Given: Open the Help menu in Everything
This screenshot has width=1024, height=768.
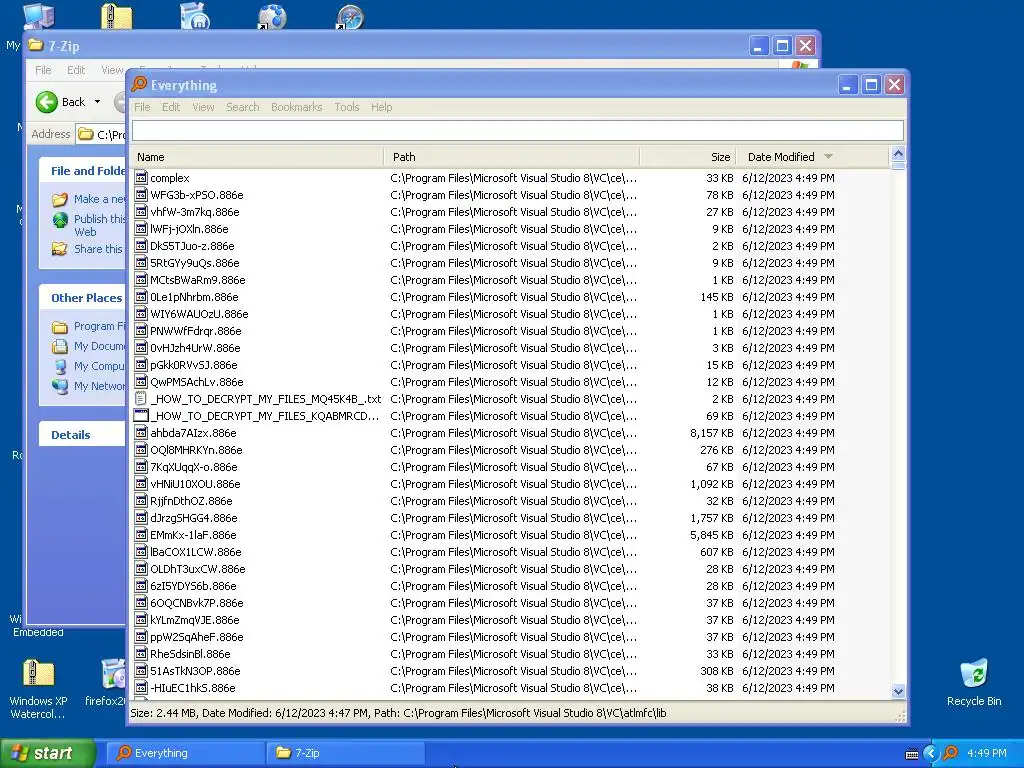Looking at the screenshot, I should click(x=381, y=107).
